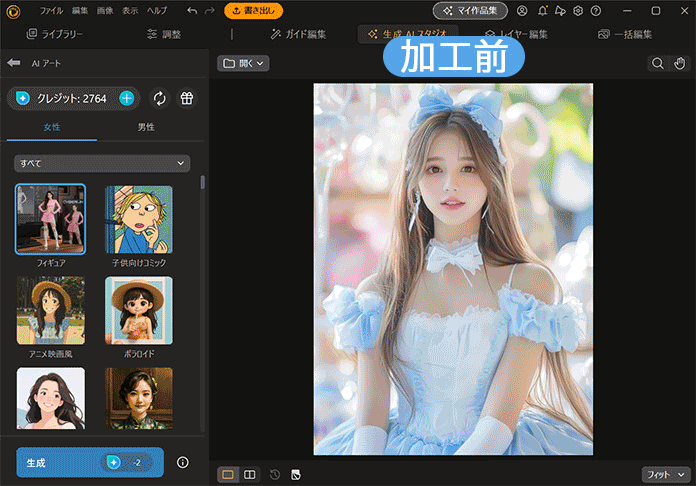Switch to single view mode
The image size is (696, 486).
pyautogui.click(x=228, y=475)
